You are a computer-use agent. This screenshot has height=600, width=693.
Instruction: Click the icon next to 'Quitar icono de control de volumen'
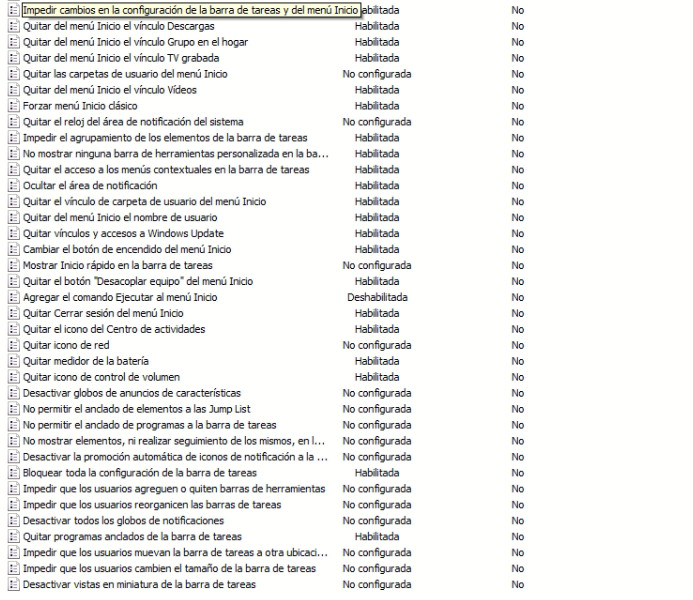[x=14, y=377]
